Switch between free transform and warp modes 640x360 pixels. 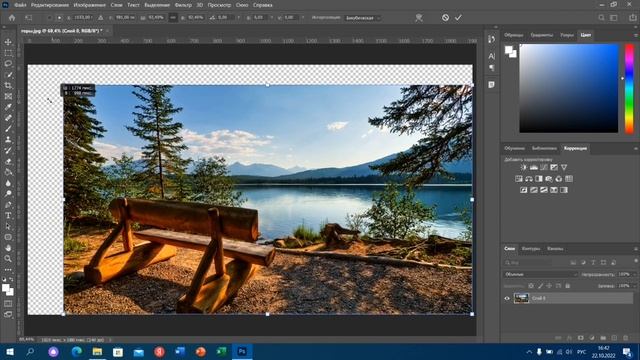tap(419, 18)
